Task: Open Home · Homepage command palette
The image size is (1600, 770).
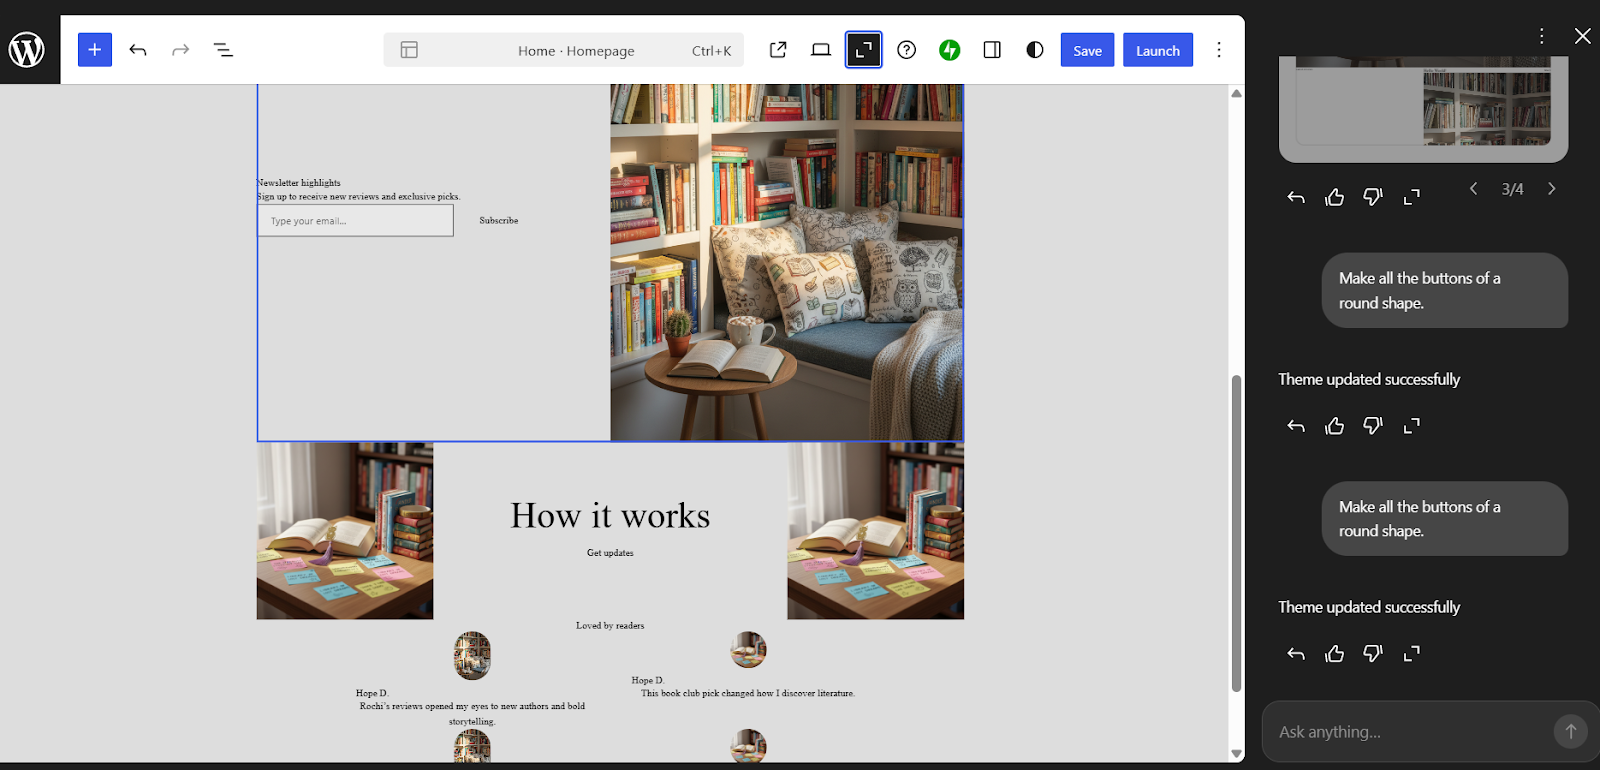Action: [x=575, y=50]
